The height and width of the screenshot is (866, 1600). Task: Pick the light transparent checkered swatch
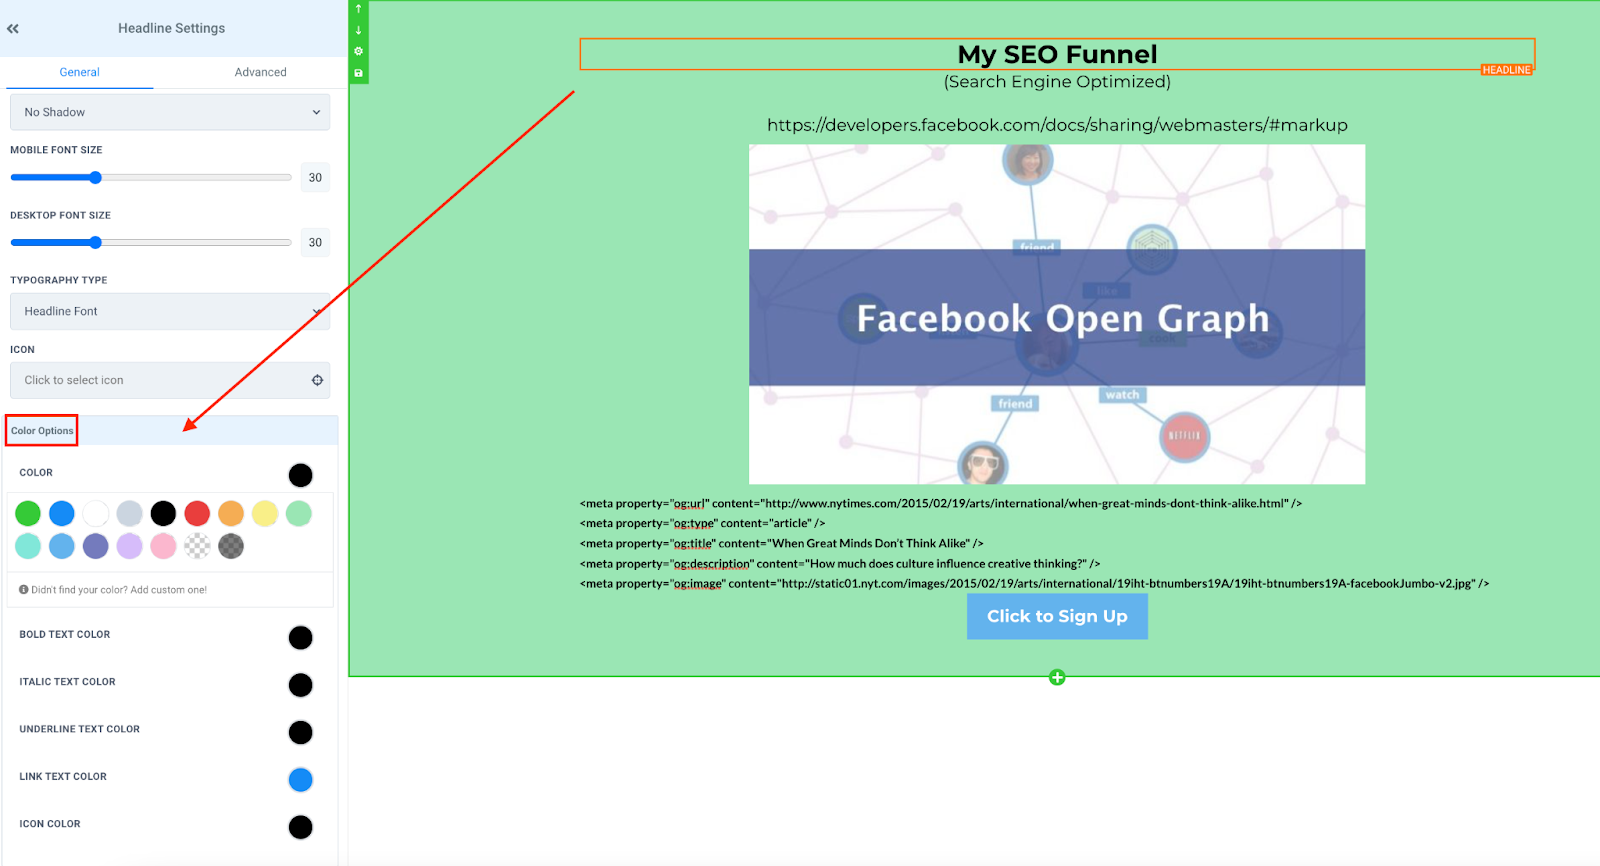click(x=197, y=546)
